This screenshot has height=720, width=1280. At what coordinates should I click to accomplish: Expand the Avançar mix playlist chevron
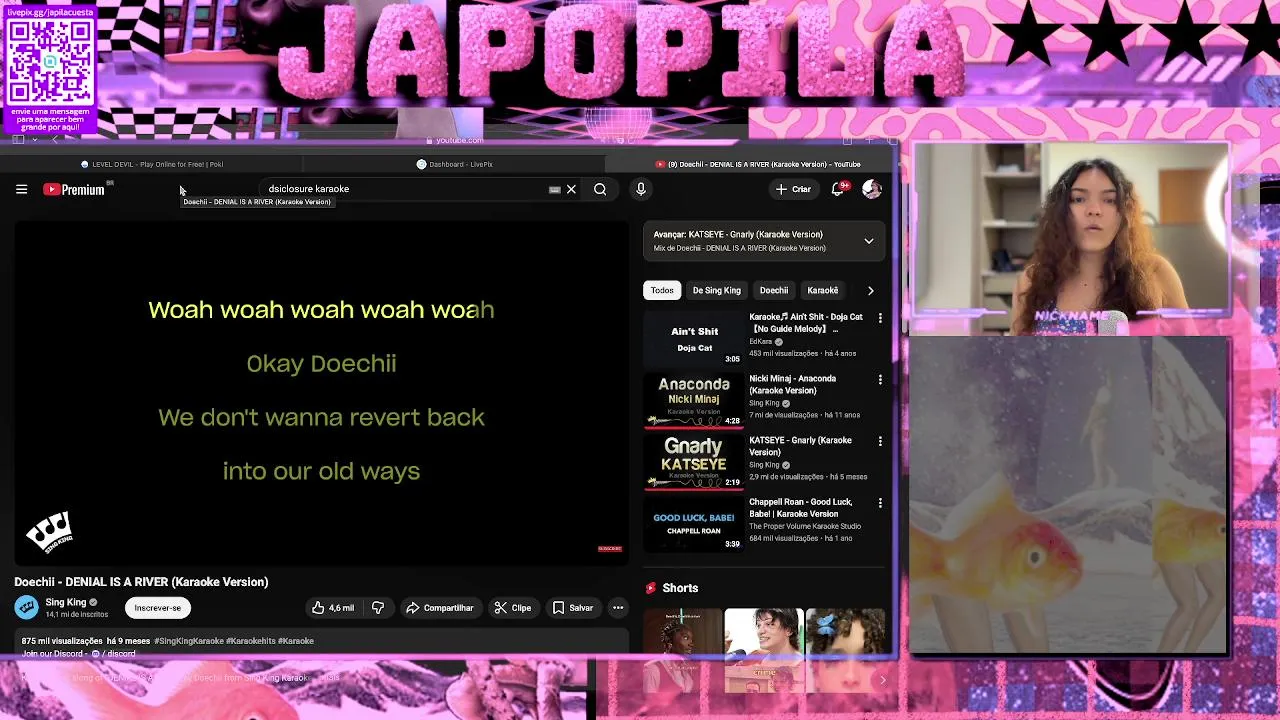coord(869,241)
